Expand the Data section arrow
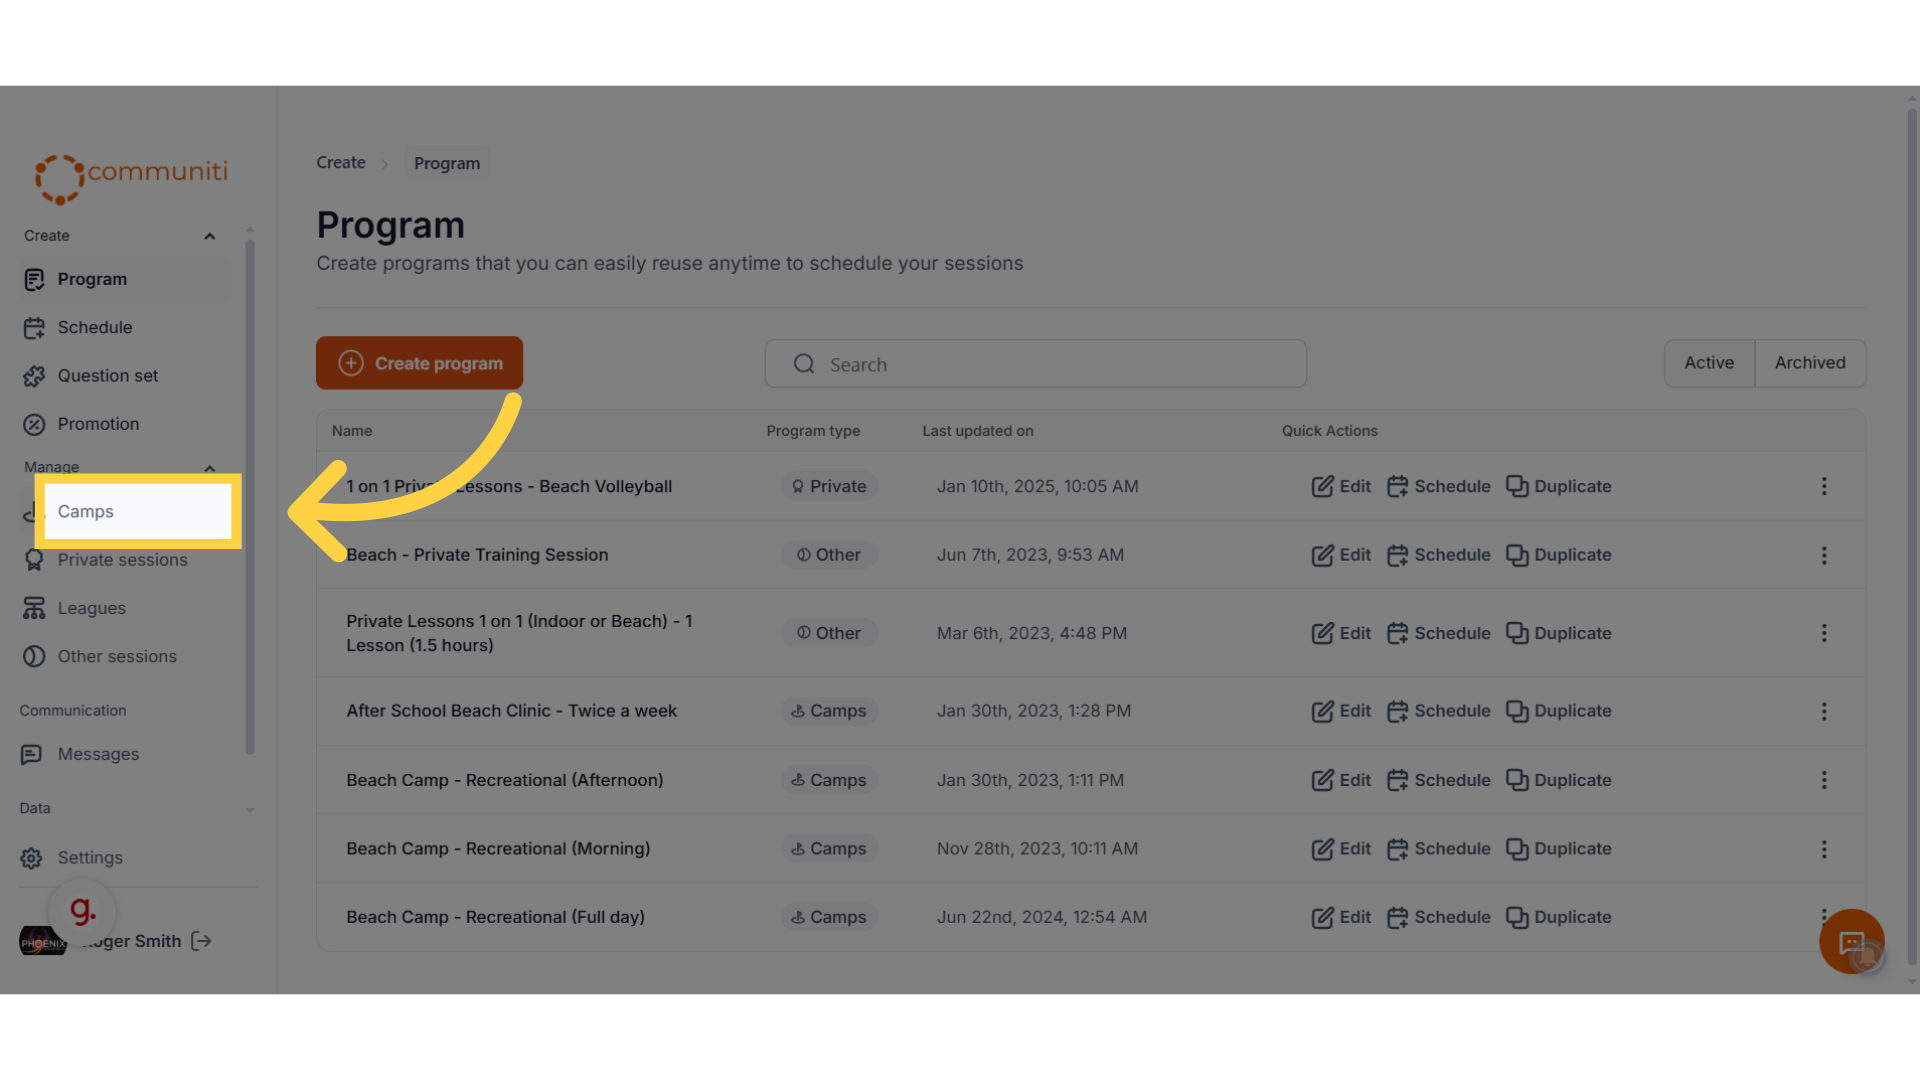Image resolution: width=1920 pixels, height=1080 pixels. point(250,809)
